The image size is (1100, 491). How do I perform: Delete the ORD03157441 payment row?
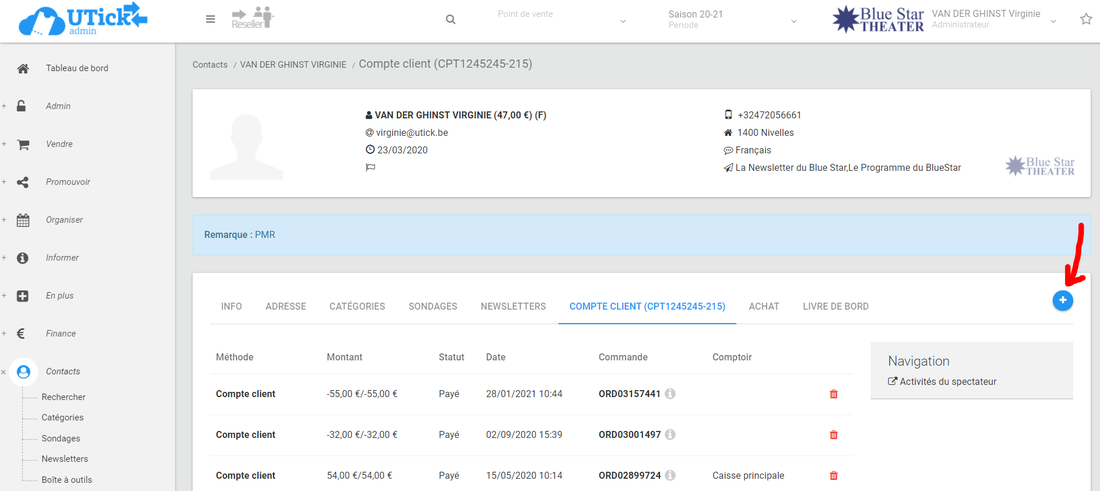(834, 394)
